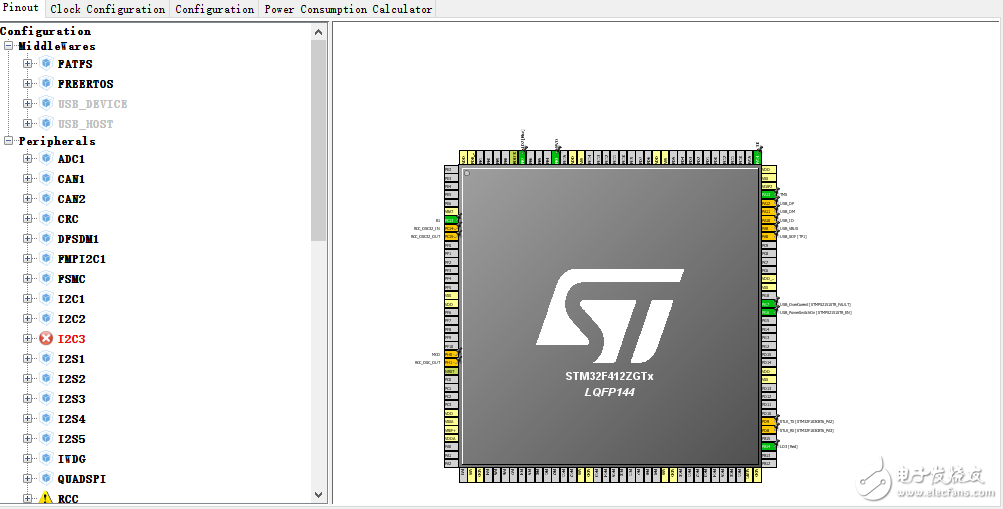This screenshot has height=509, width=1003.
Task: Click the orange pin labeled USB_SOF
Action: pyautogui.click(x=768, y=237)
